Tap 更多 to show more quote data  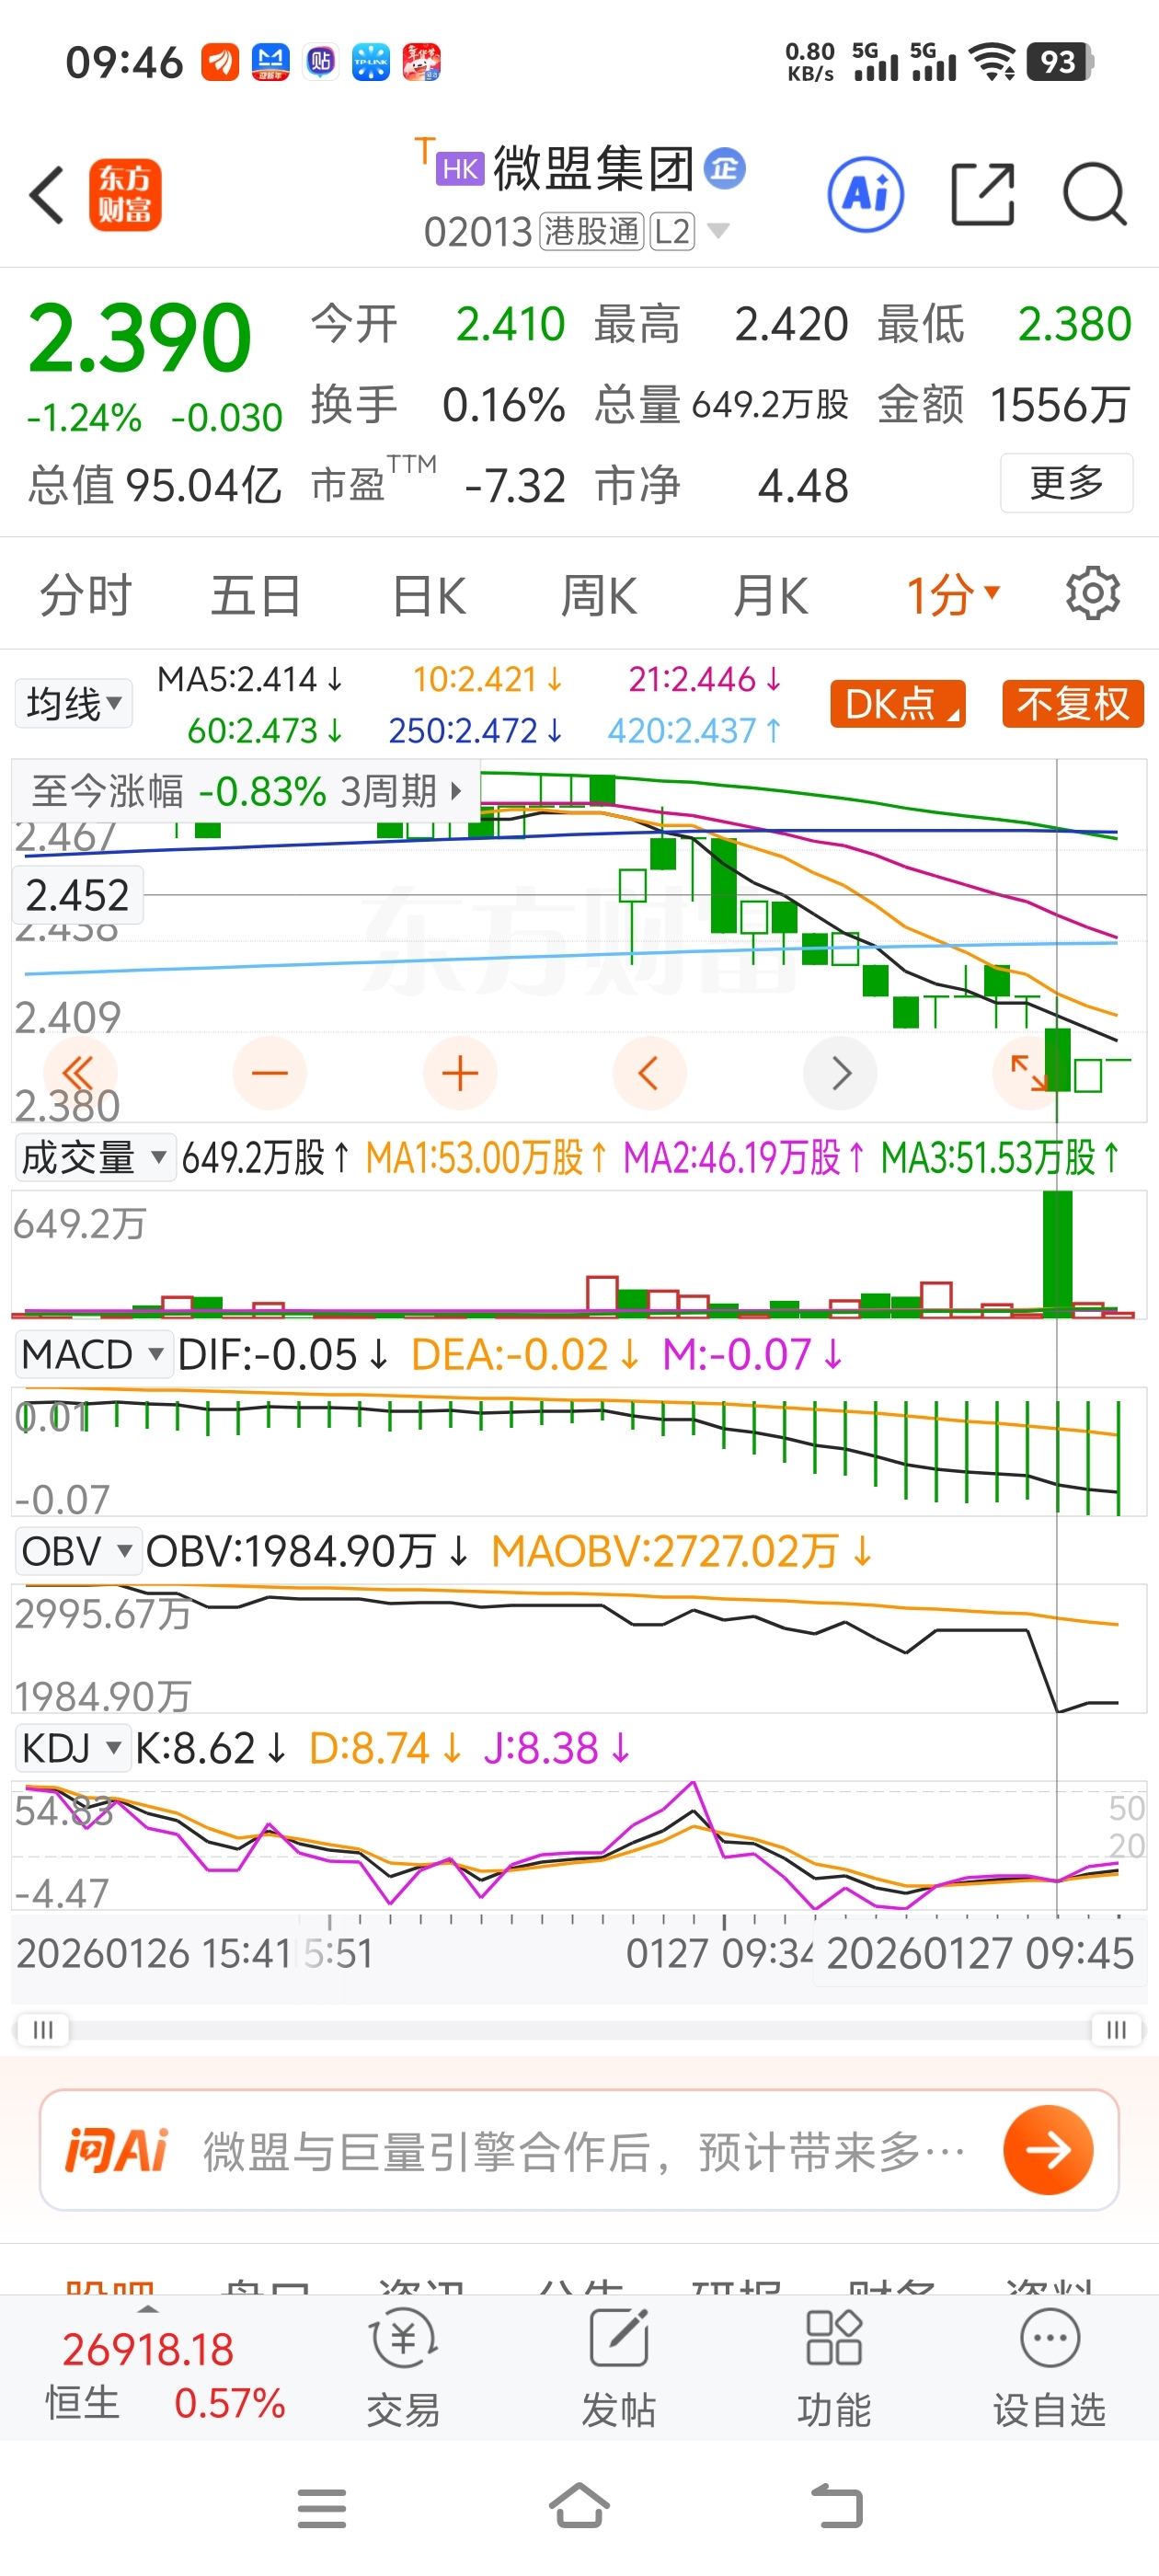tap(1066, 483)
